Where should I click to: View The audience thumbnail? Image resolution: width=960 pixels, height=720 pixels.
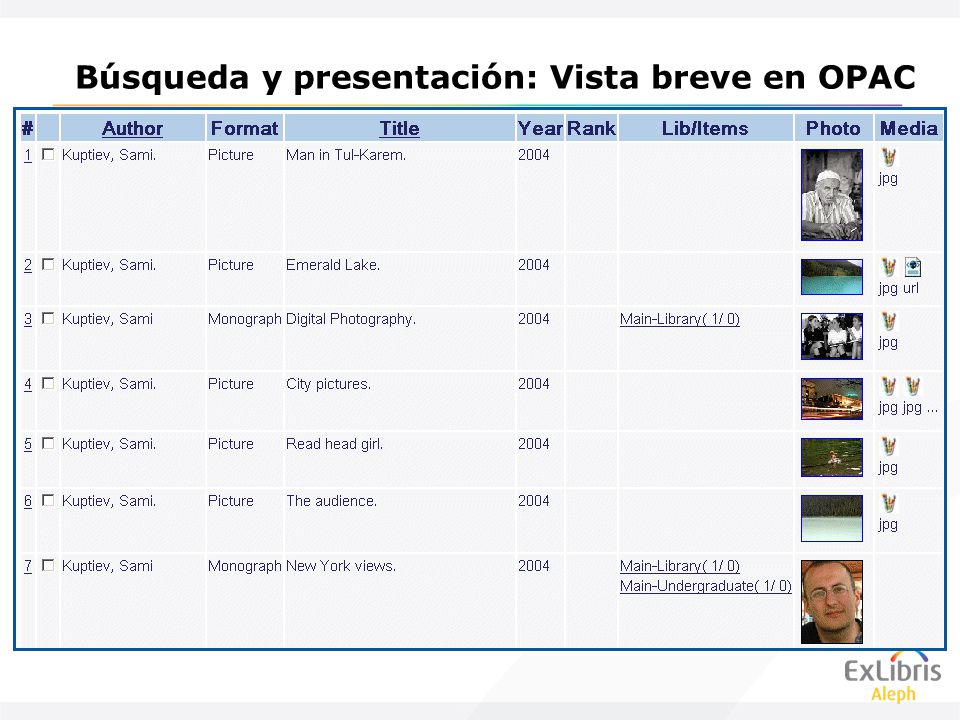click(832, 518)
